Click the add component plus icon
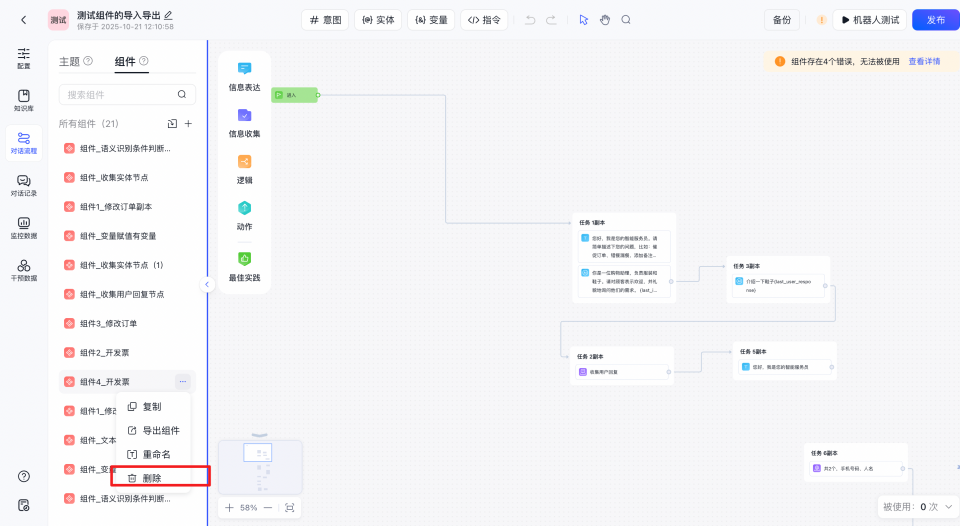The width and height of the screenshot is (960, 526). click(x=188, y=124)
